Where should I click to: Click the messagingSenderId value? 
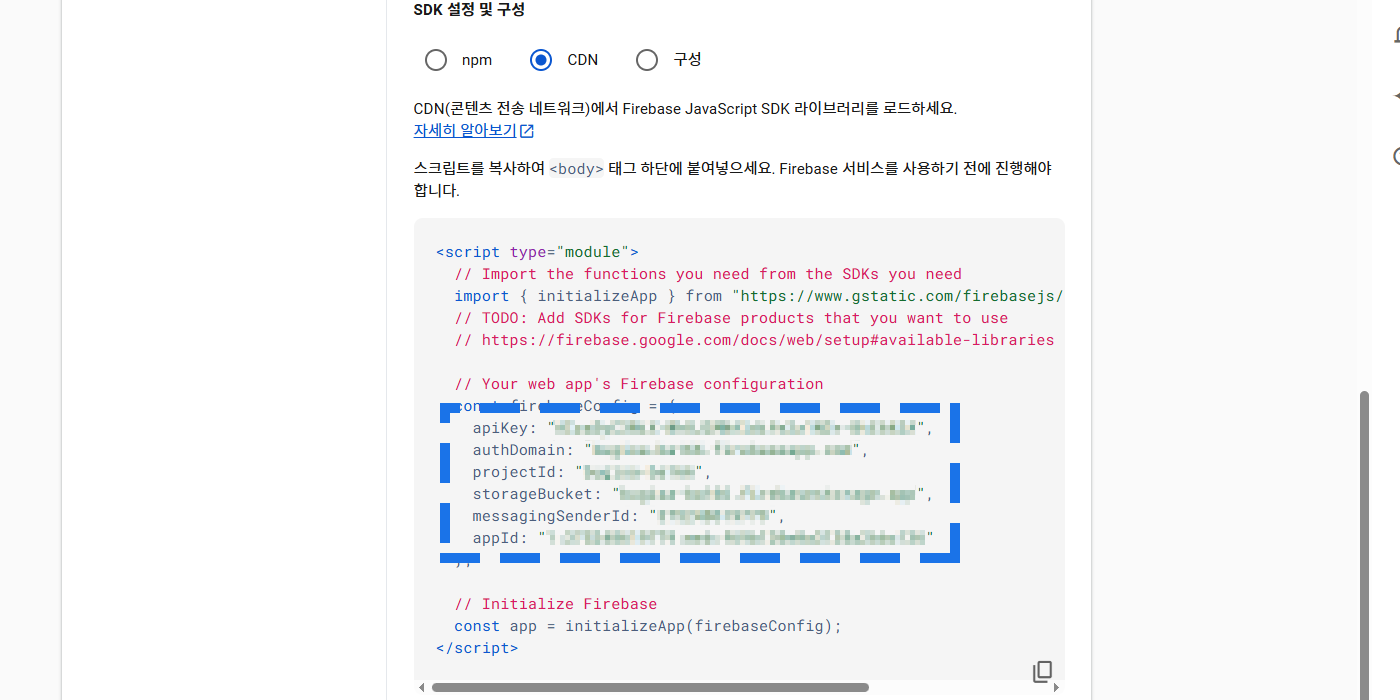click(x=717, y=516)
